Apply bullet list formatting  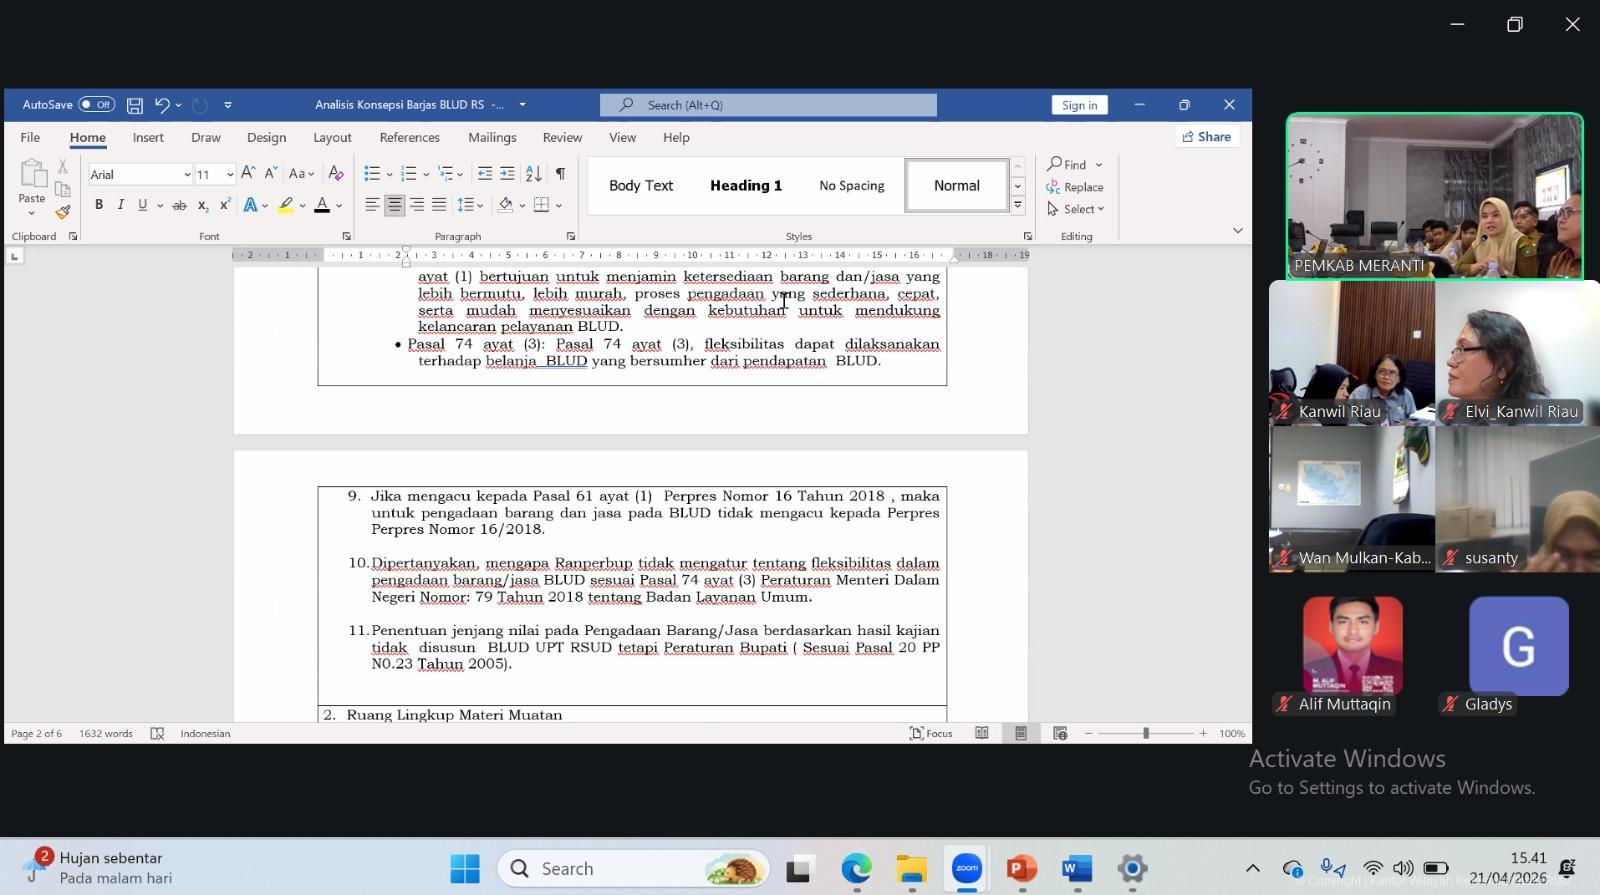pyautogui.click(x=372, y=174)
